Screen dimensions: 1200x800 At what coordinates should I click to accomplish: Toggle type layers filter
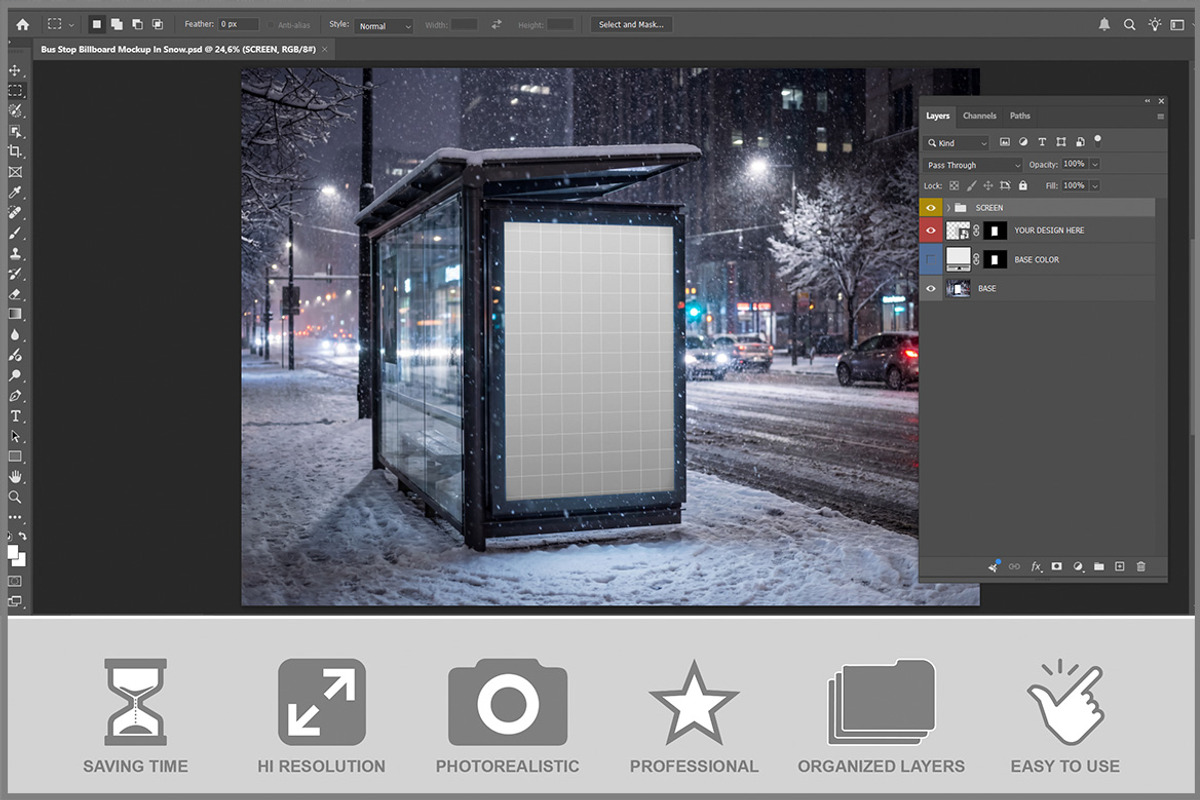click(1042, 143)
